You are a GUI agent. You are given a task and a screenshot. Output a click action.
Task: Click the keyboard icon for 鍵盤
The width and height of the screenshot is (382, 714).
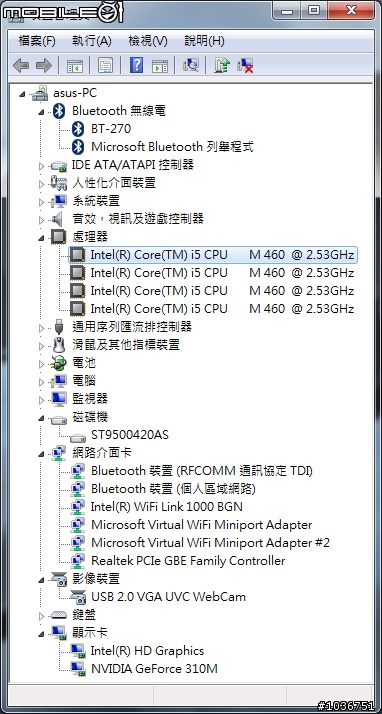[59, 616]
